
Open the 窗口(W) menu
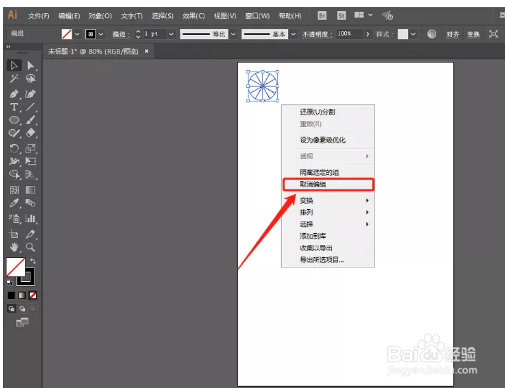point(257,16)
